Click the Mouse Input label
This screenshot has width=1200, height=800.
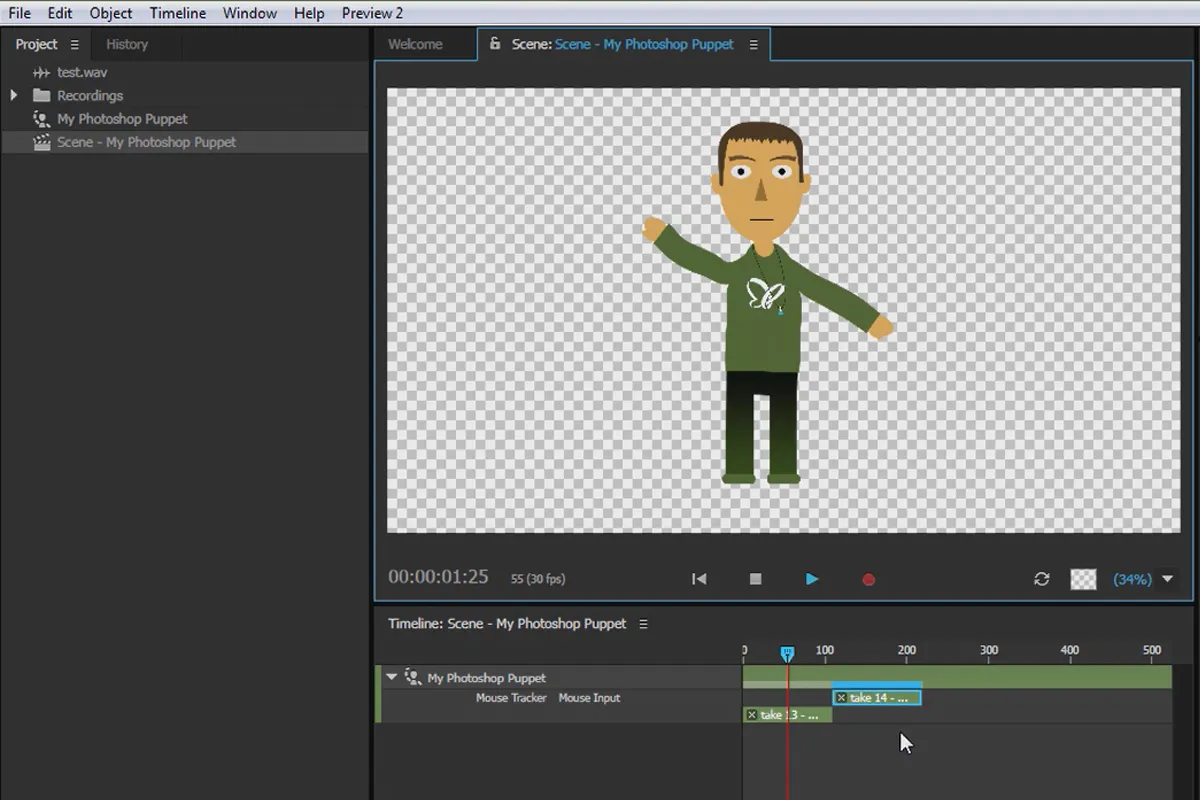pos(589,698)
